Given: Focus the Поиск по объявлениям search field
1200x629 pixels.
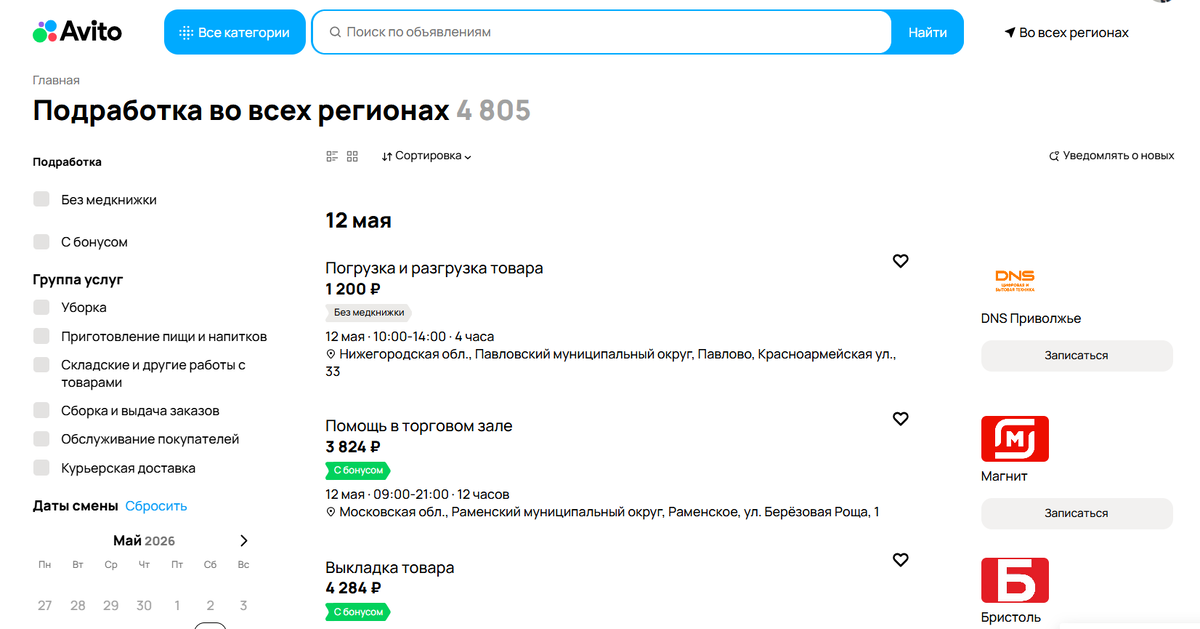Looking at the screenshot, I should pos(601,32).
